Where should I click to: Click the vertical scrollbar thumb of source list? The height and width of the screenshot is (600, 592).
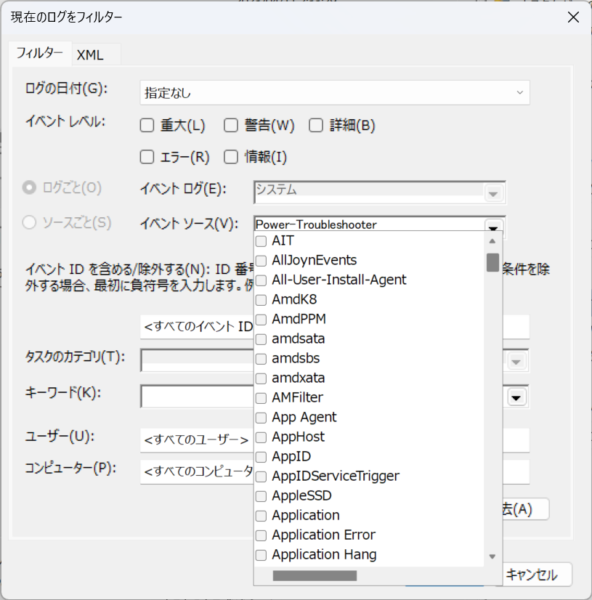pos(493,262)
